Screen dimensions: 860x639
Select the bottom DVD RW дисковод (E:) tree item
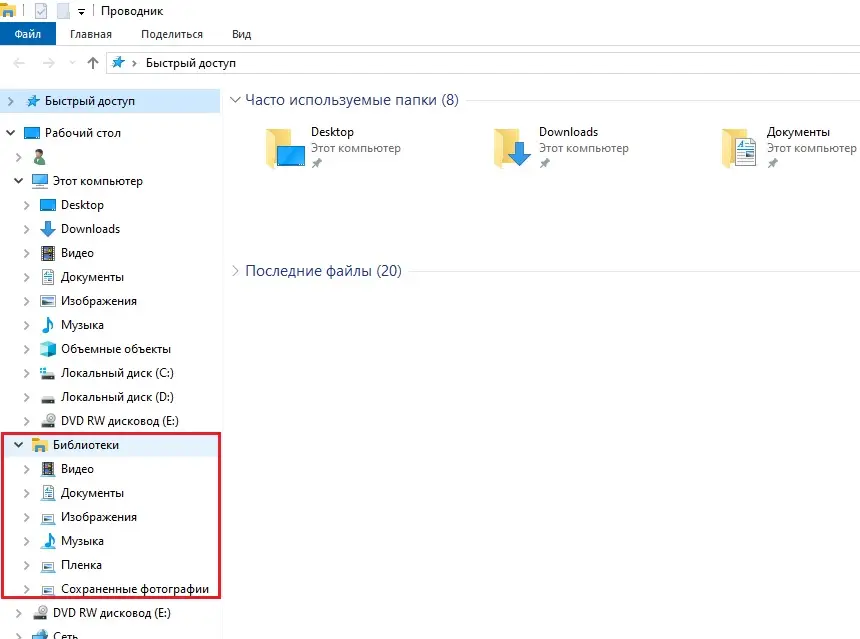tap(111, 613)
